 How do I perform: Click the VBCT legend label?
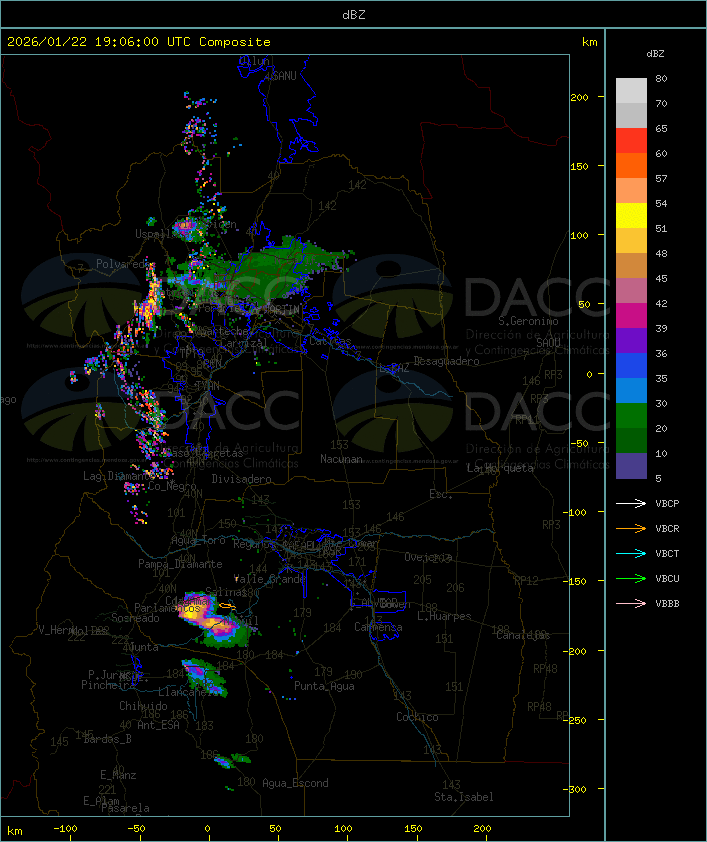(667, 553)
